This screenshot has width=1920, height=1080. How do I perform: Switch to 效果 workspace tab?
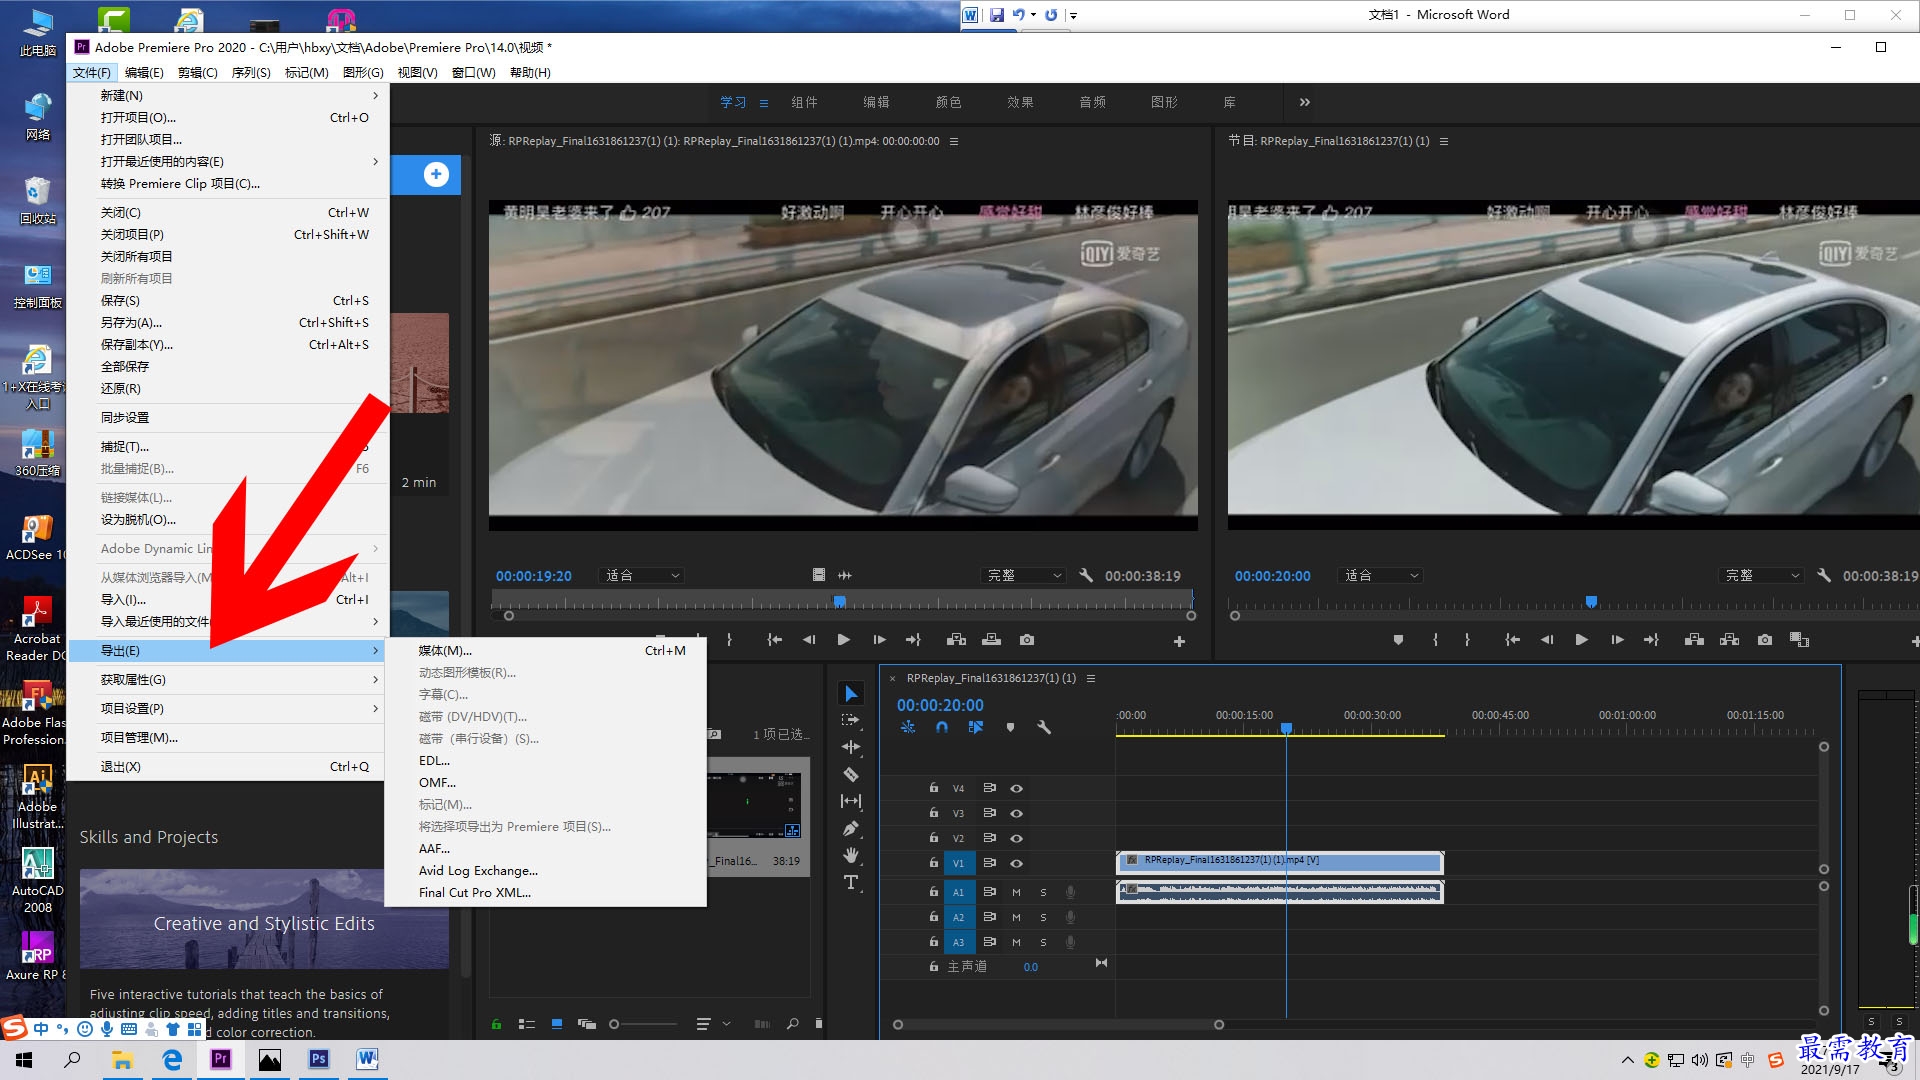1020,102
